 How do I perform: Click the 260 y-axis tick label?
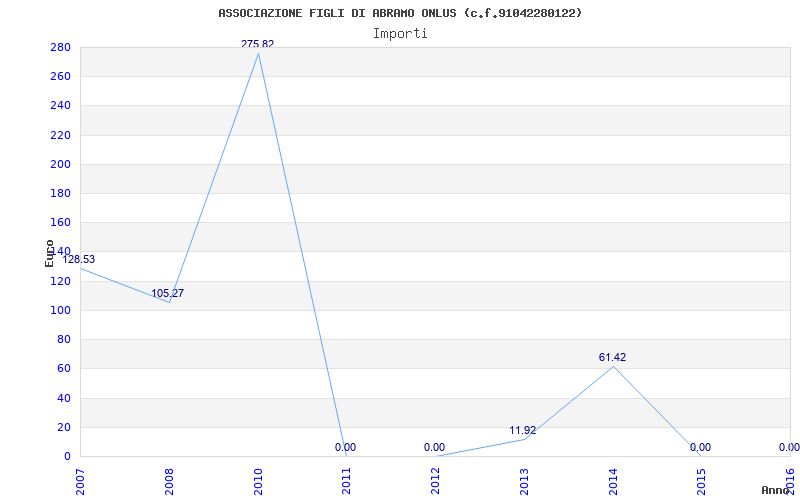[60, 77]
